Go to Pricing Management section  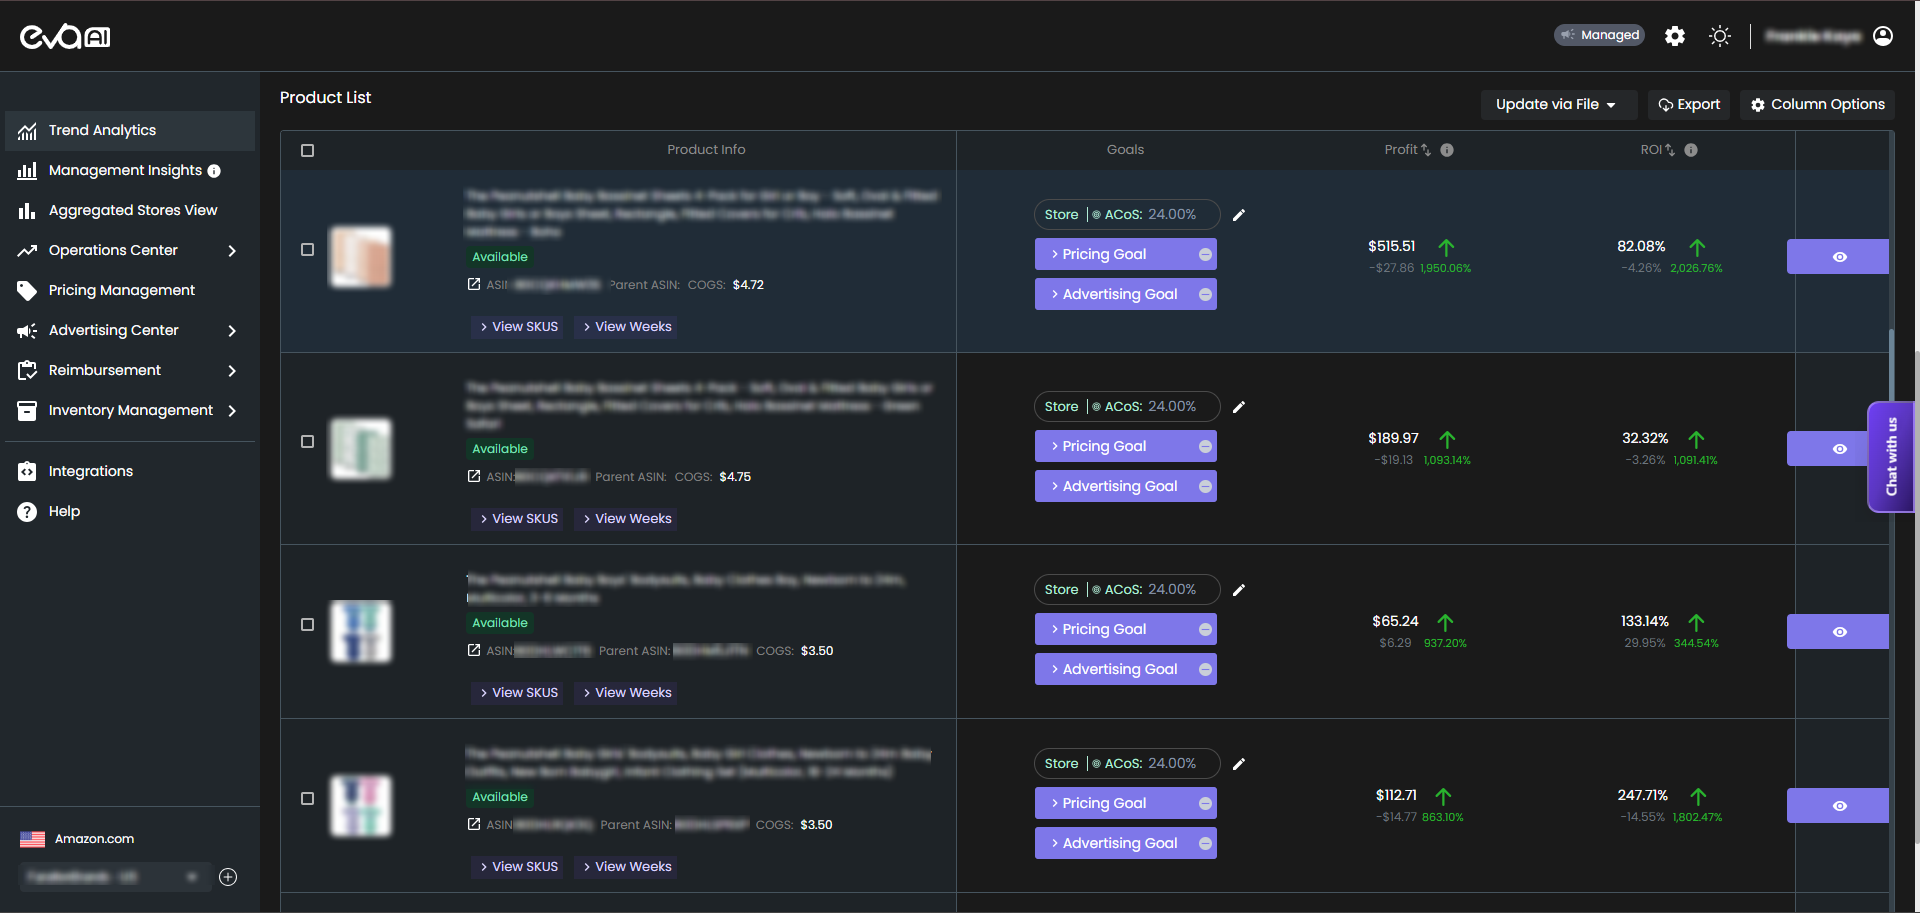click(121, 290)
